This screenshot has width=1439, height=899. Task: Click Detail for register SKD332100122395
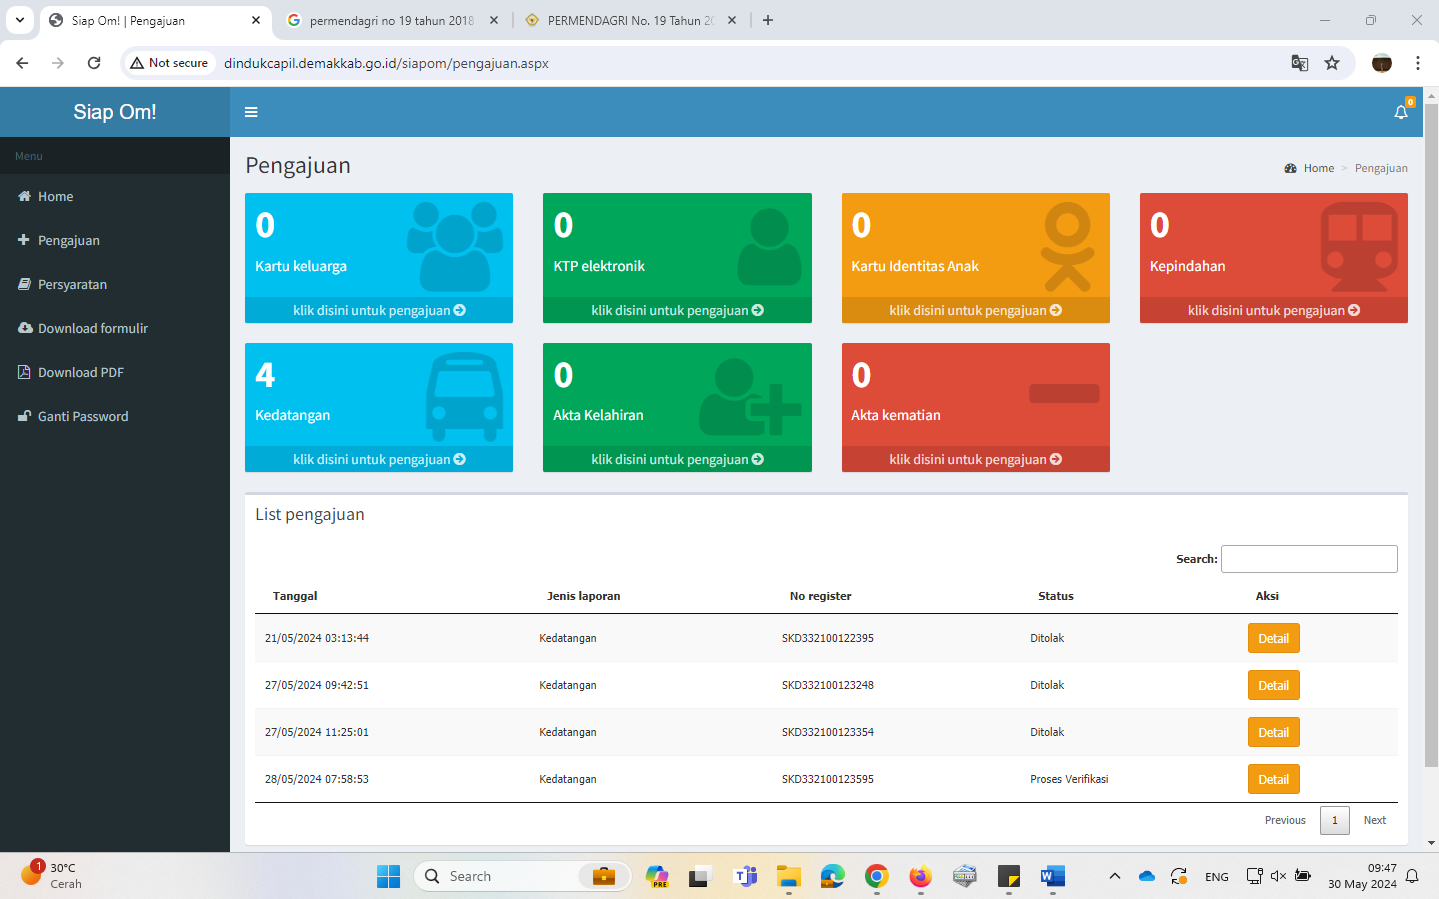click(1273, 638)
